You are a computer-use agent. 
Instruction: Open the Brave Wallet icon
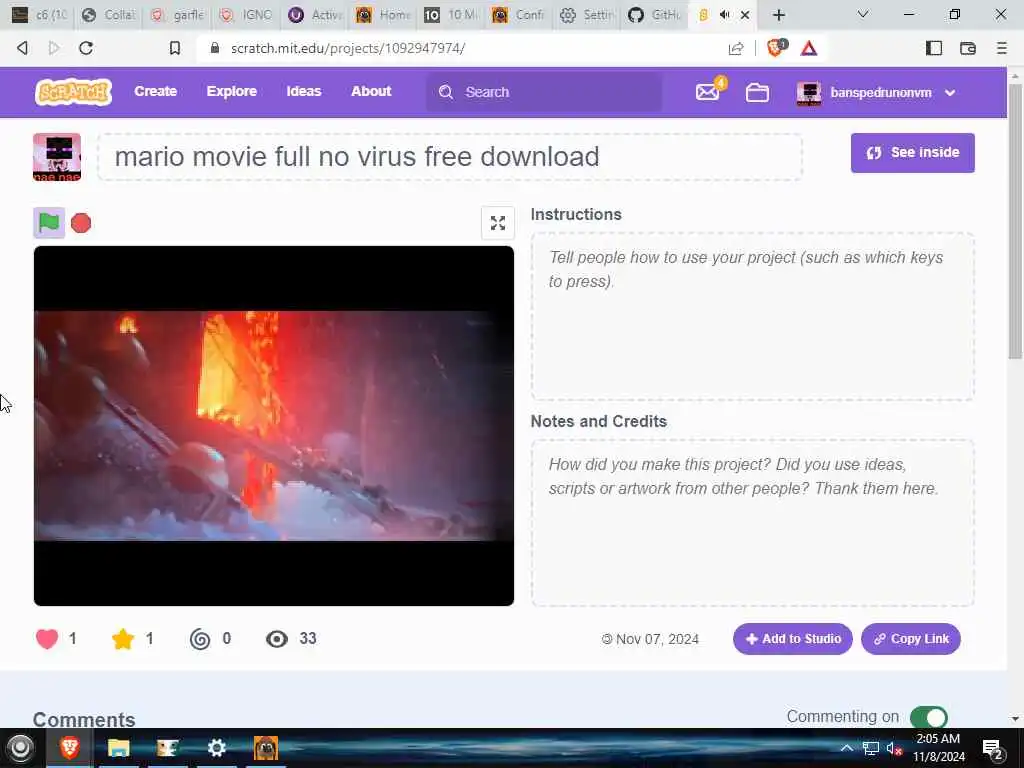coord(968,48)
